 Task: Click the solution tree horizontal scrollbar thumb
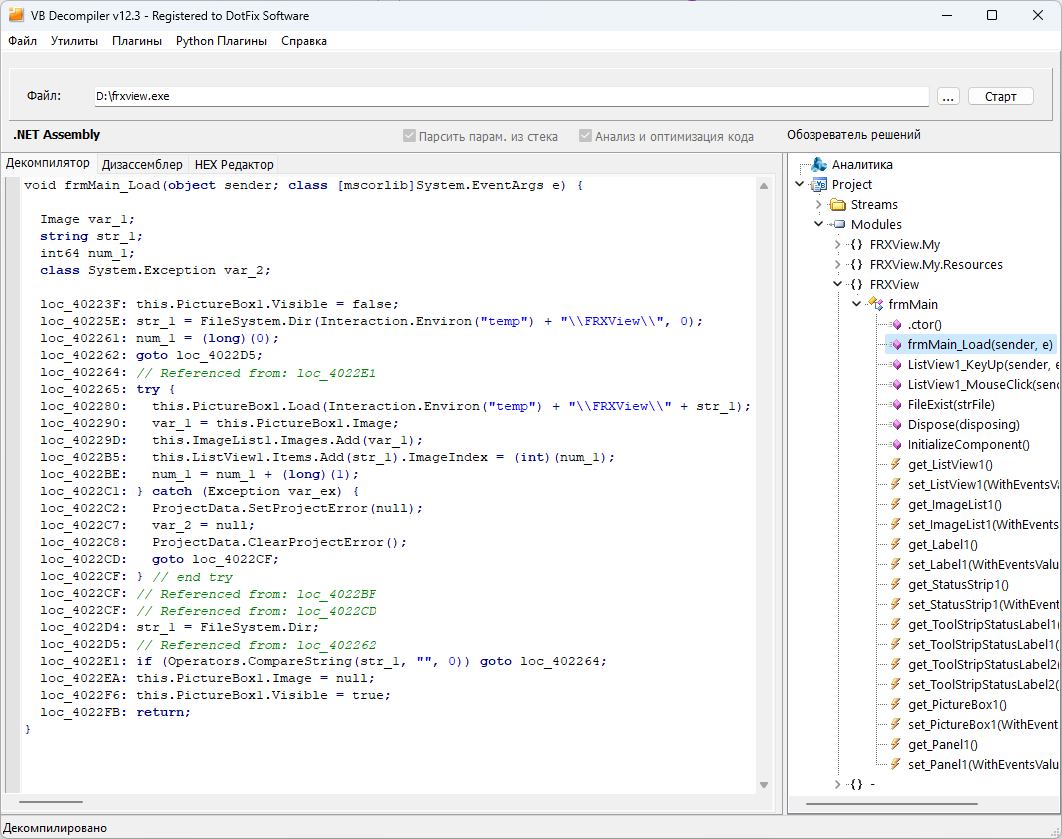(x=892, y=804)
